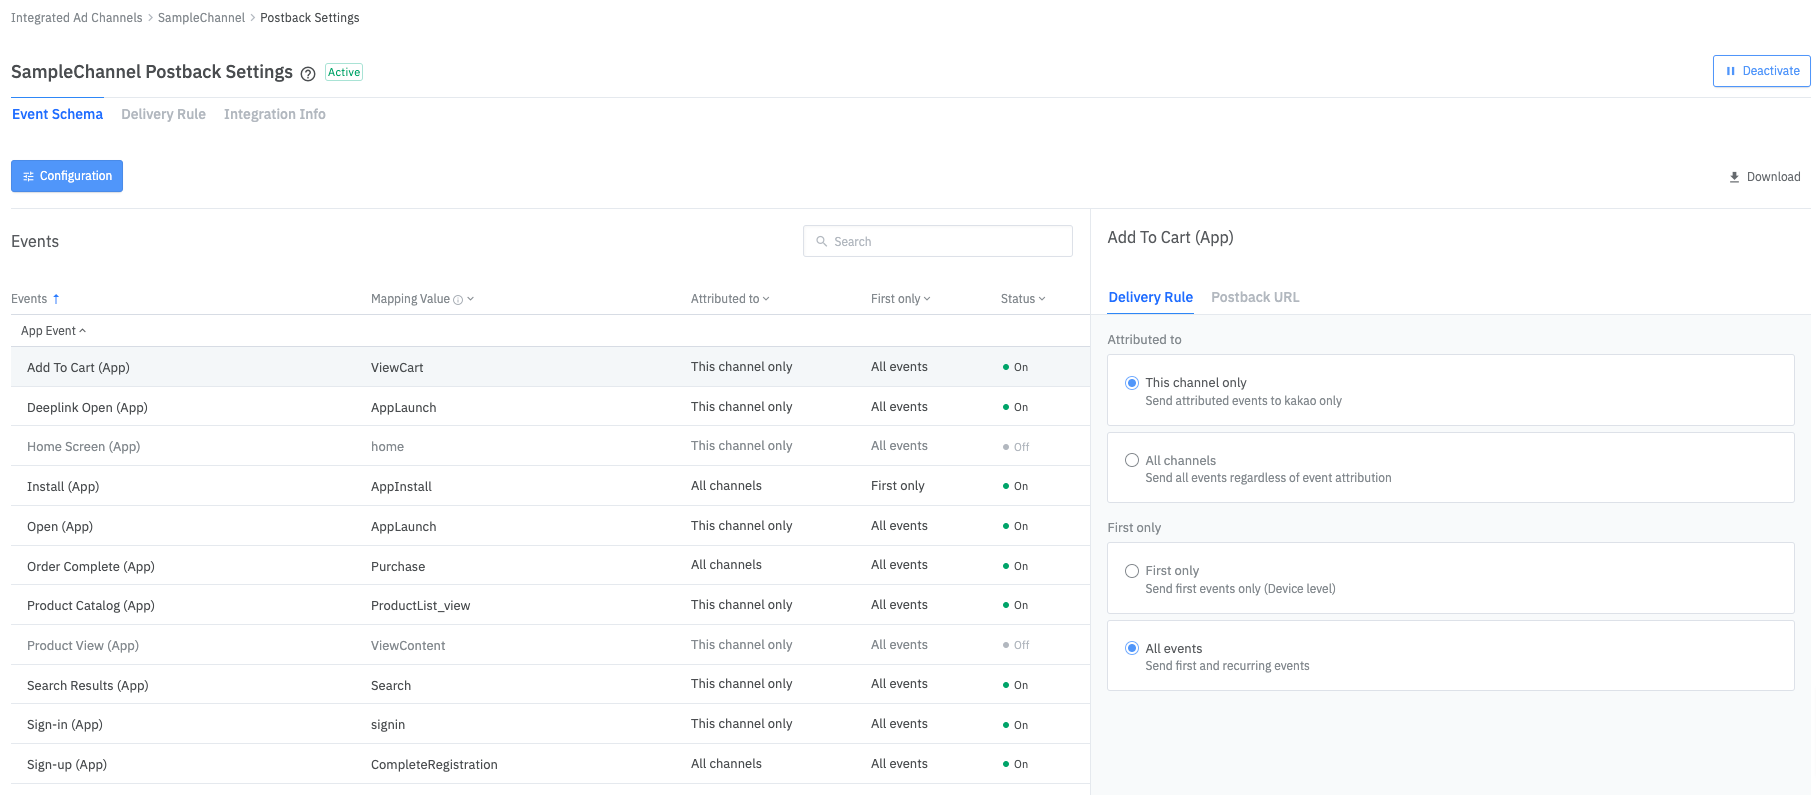Go to SampleChannel breadcrumb
The image size is (1816, 795).
click(x=201, y=18)
